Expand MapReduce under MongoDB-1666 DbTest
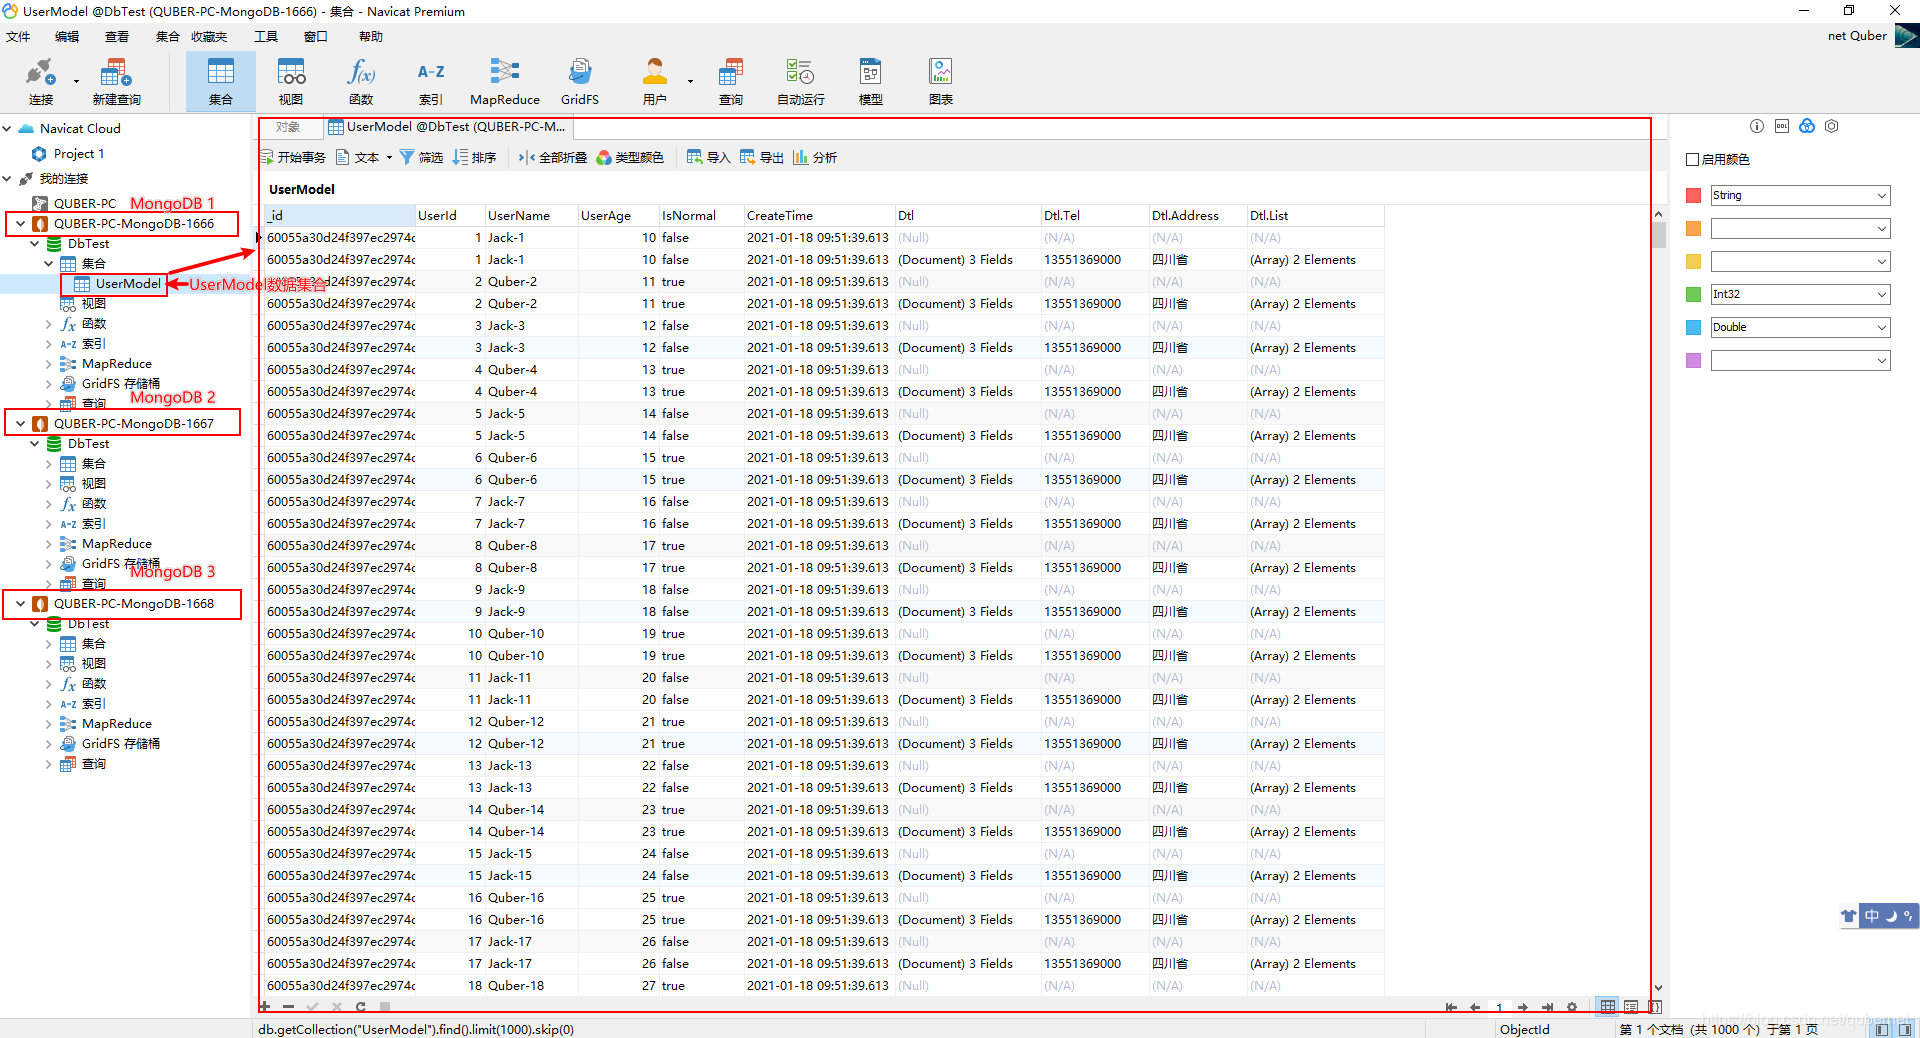Screen dimensions: 1920x1038 tap(48, 364)
